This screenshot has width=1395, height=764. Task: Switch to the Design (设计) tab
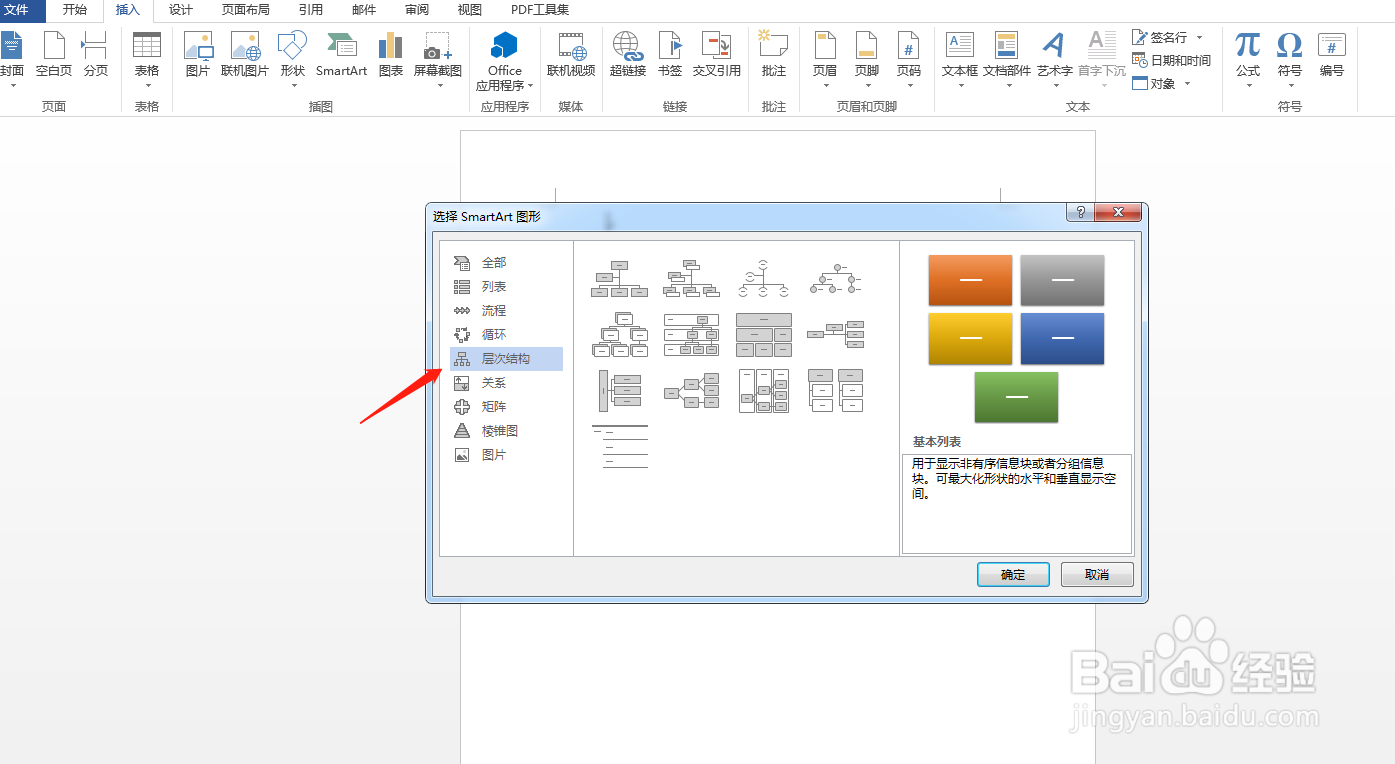click(181, 10)
